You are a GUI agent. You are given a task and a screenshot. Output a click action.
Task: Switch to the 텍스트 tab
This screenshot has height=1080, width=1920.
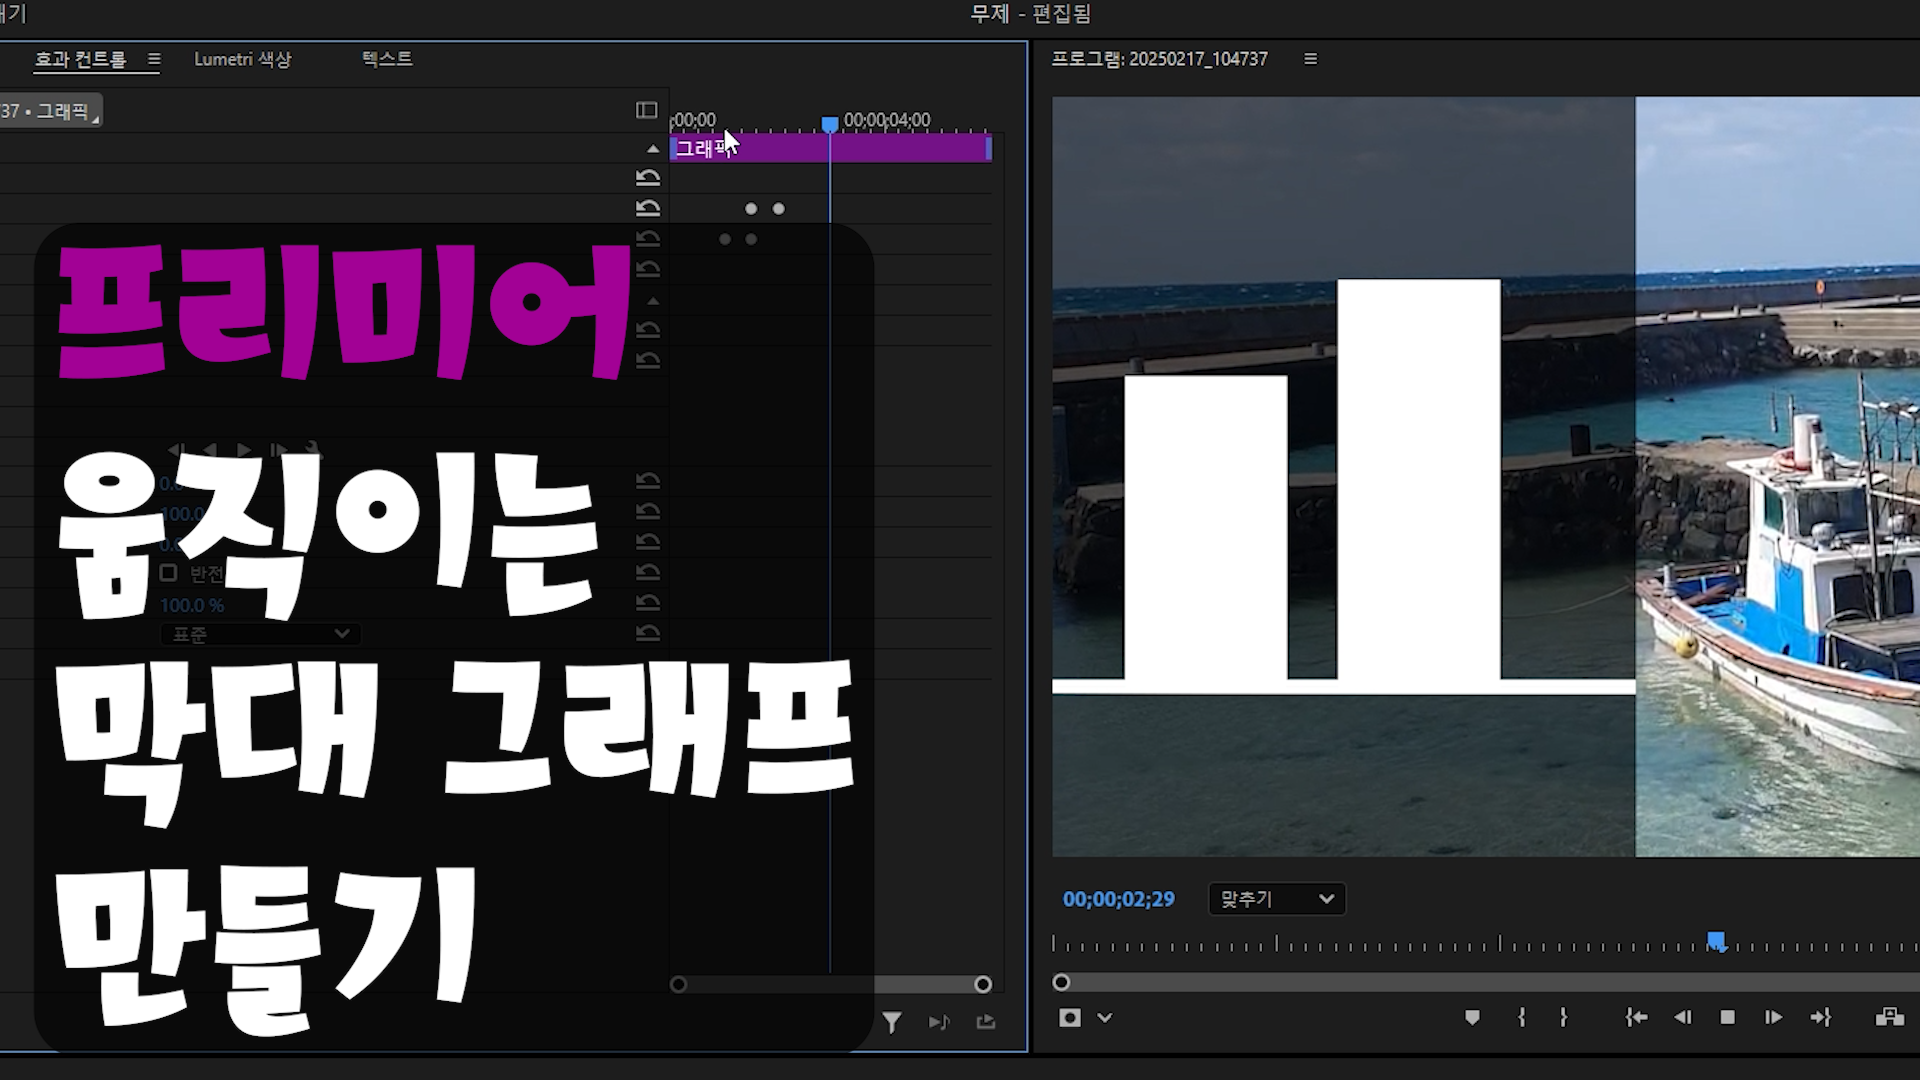(x=387, y=59)
